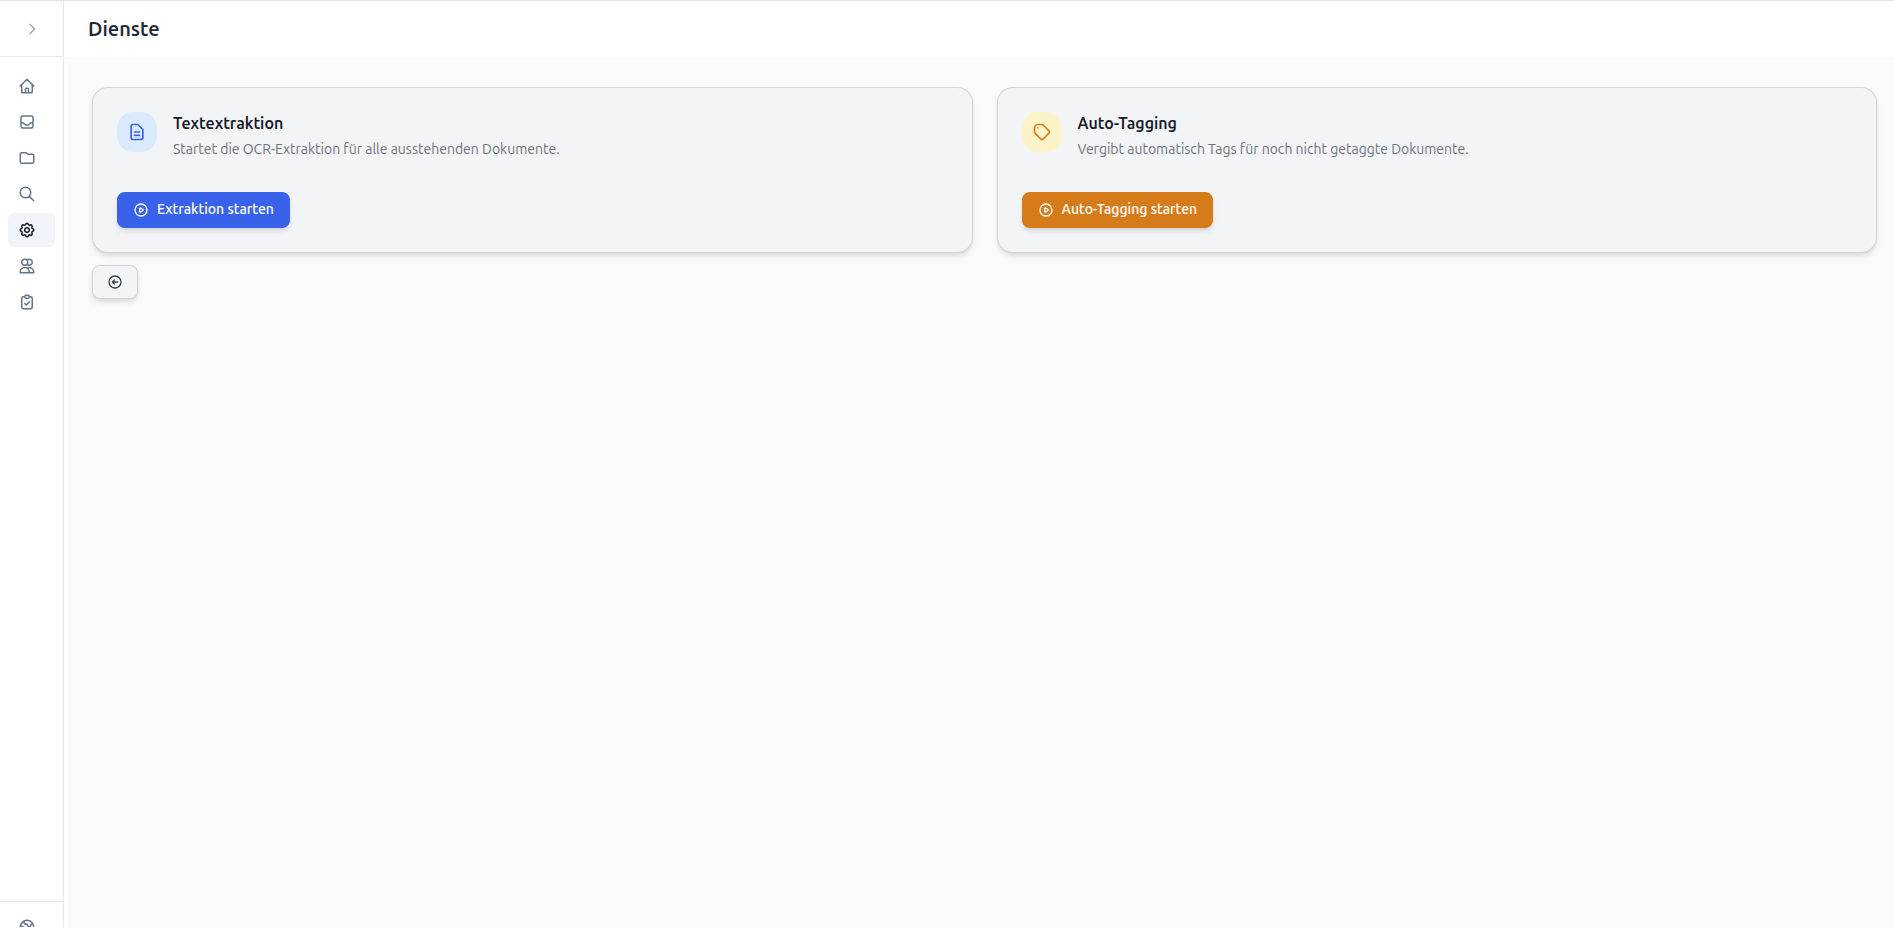
Task: Click the blue document icon in Textextraktion card
Action: [x=137, y=132]
